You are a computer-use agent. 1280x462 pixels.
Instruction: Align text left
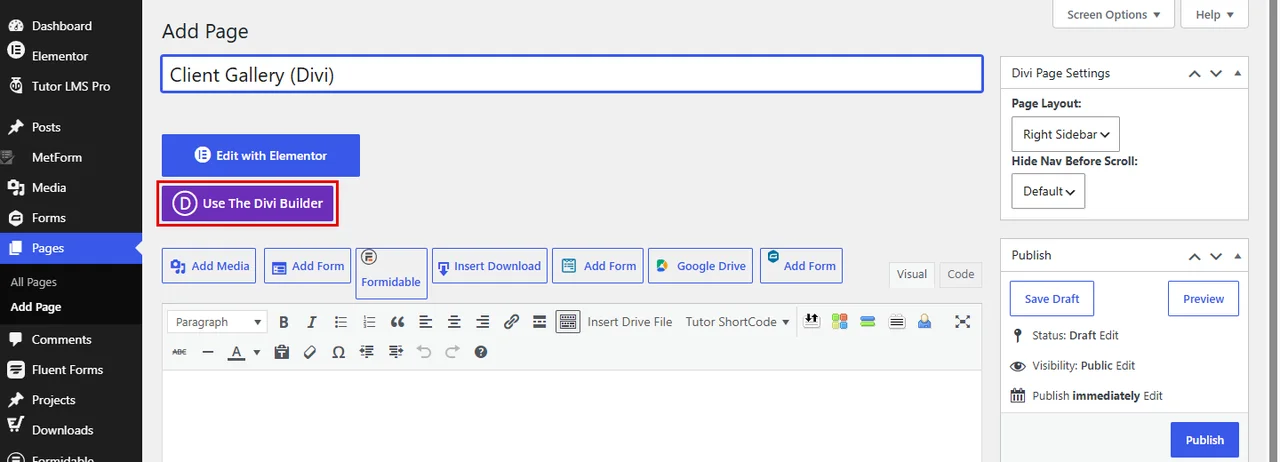pyautogui.click(x=426, y=322)
